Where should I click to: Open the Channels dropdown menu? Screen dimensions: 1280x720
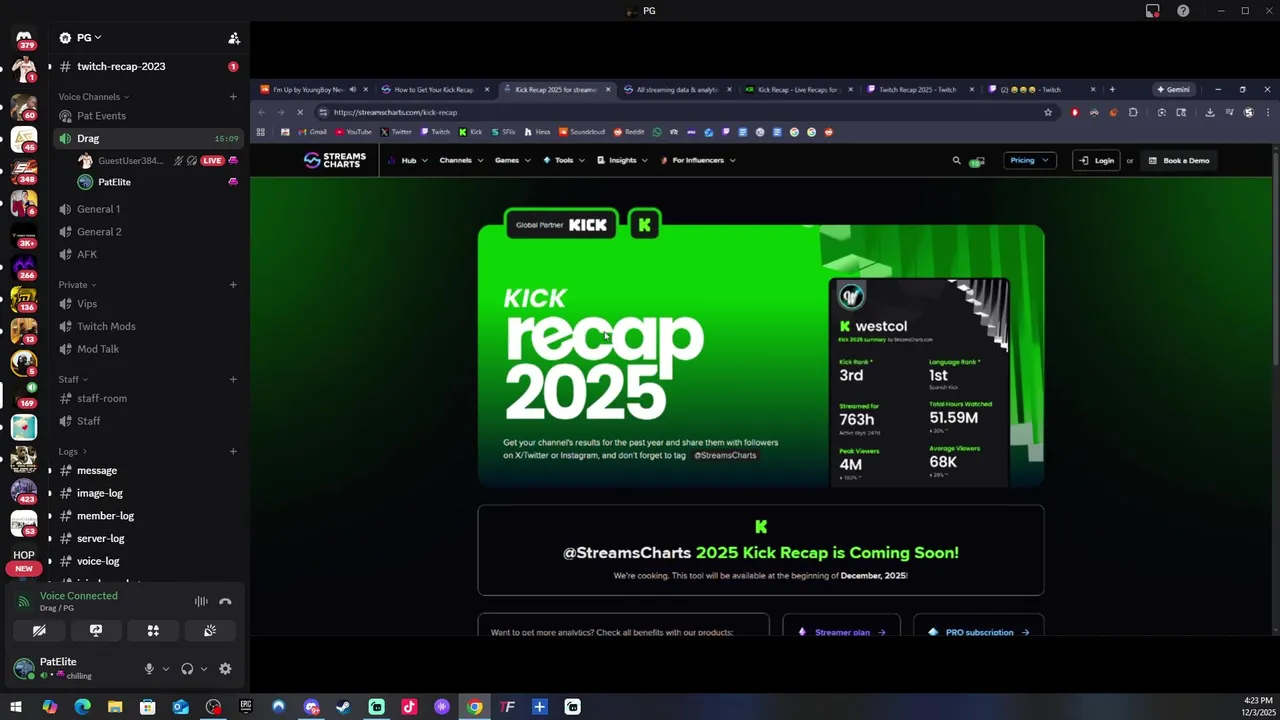coord(460,160)
